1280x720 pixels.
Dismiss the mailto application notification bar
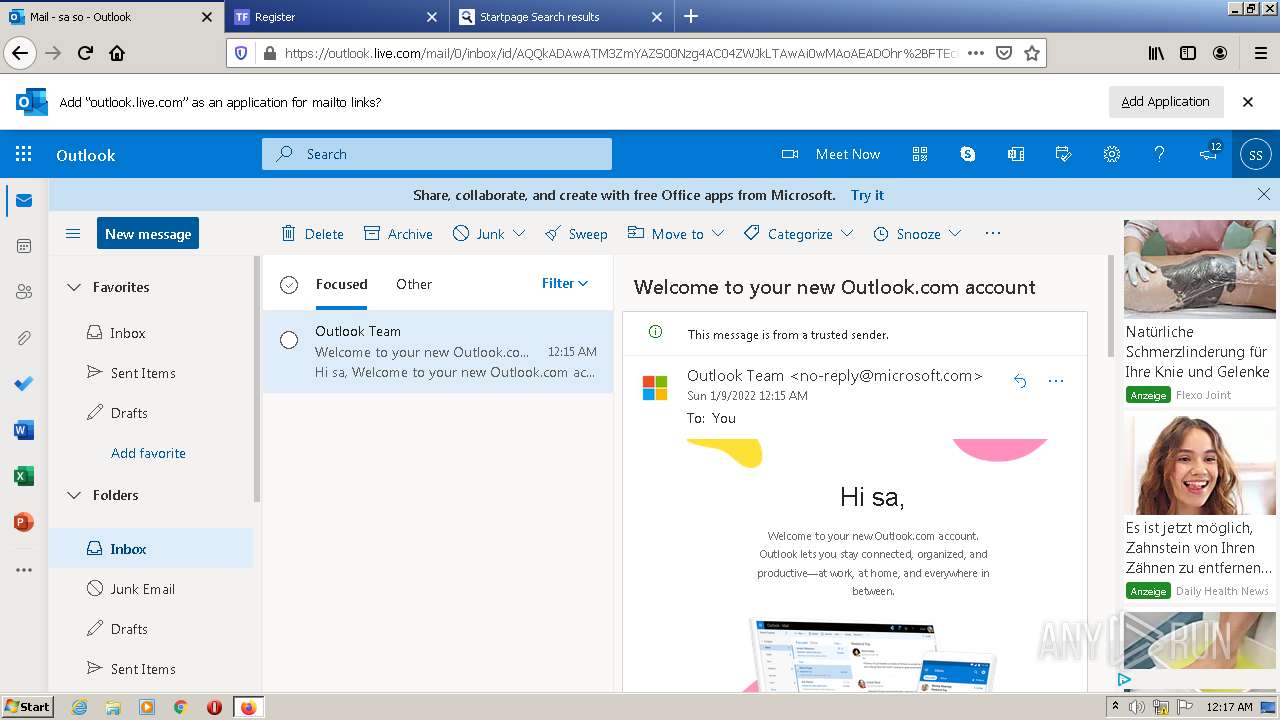point(1248,102)
